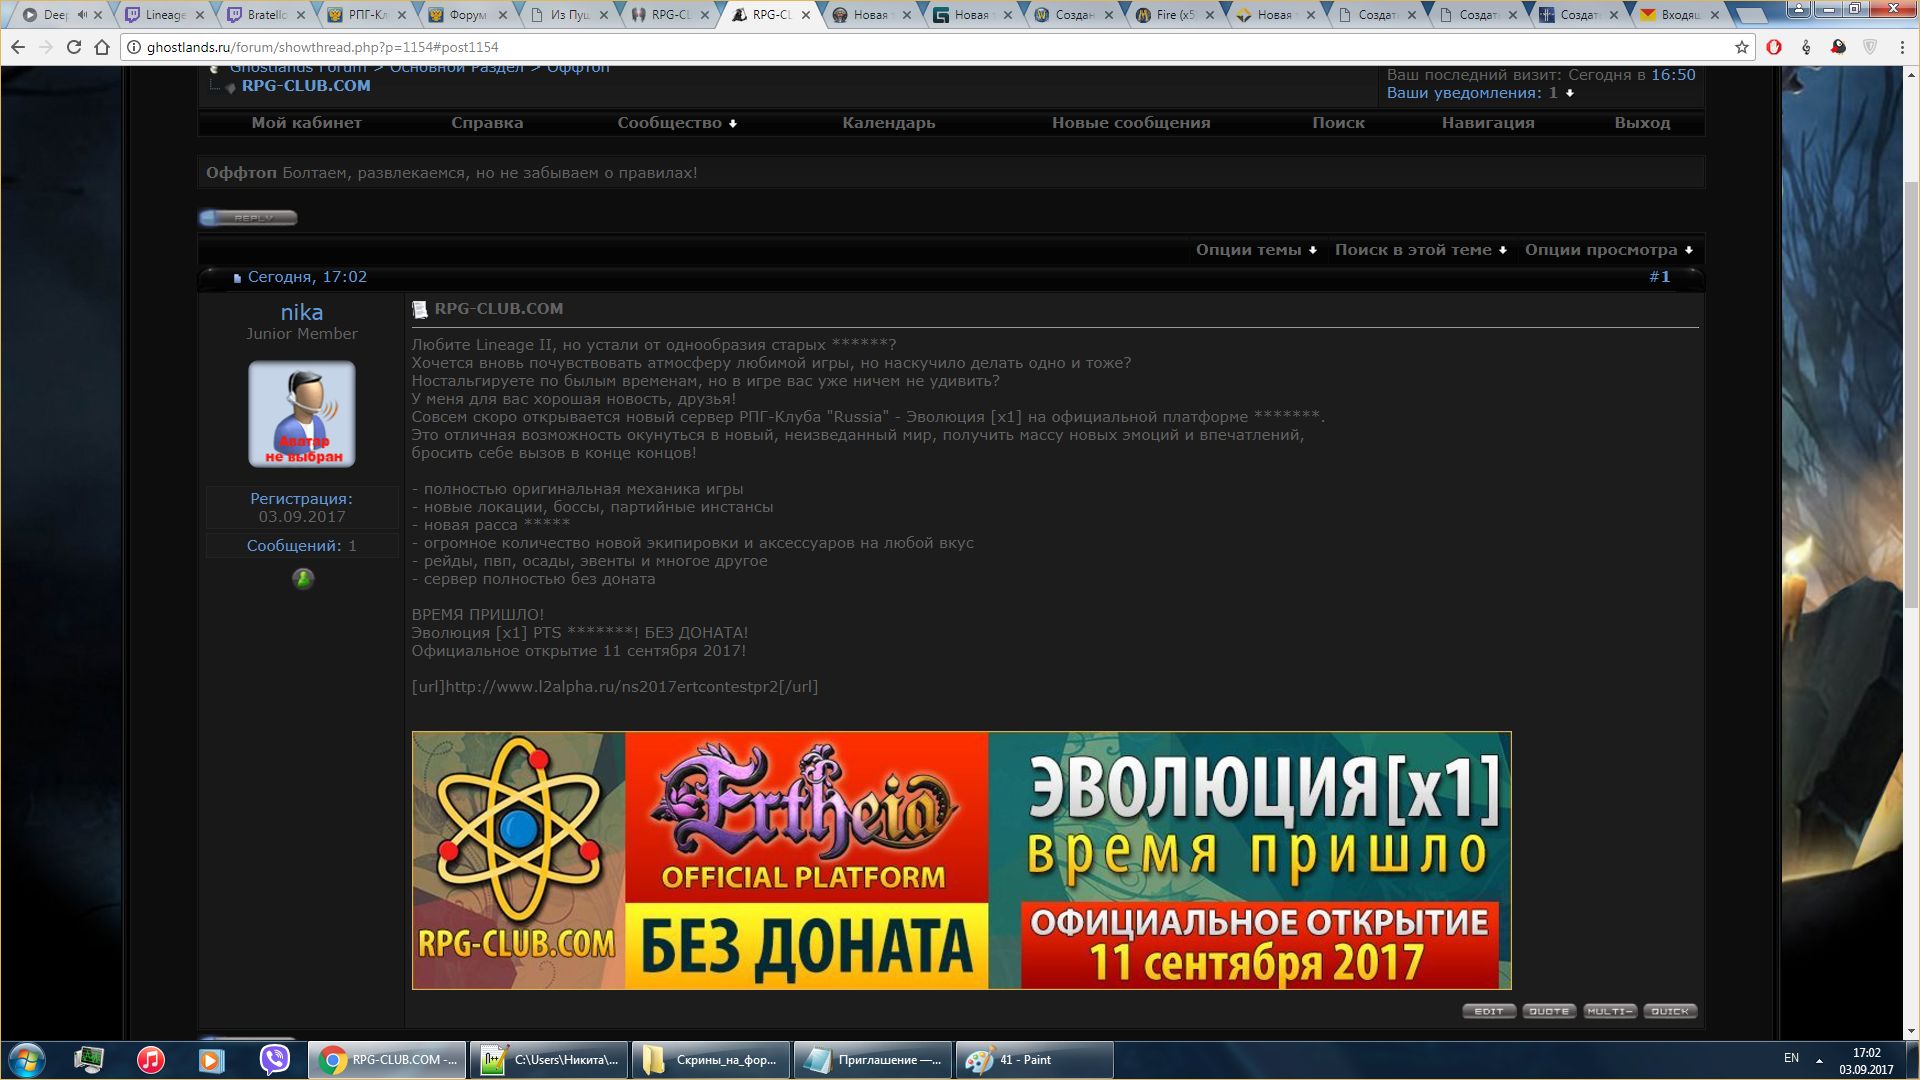Go back with the browser back arrow
Image resolution: width=1920 pixels, height=1080 pixels.
tap(18, 47)
